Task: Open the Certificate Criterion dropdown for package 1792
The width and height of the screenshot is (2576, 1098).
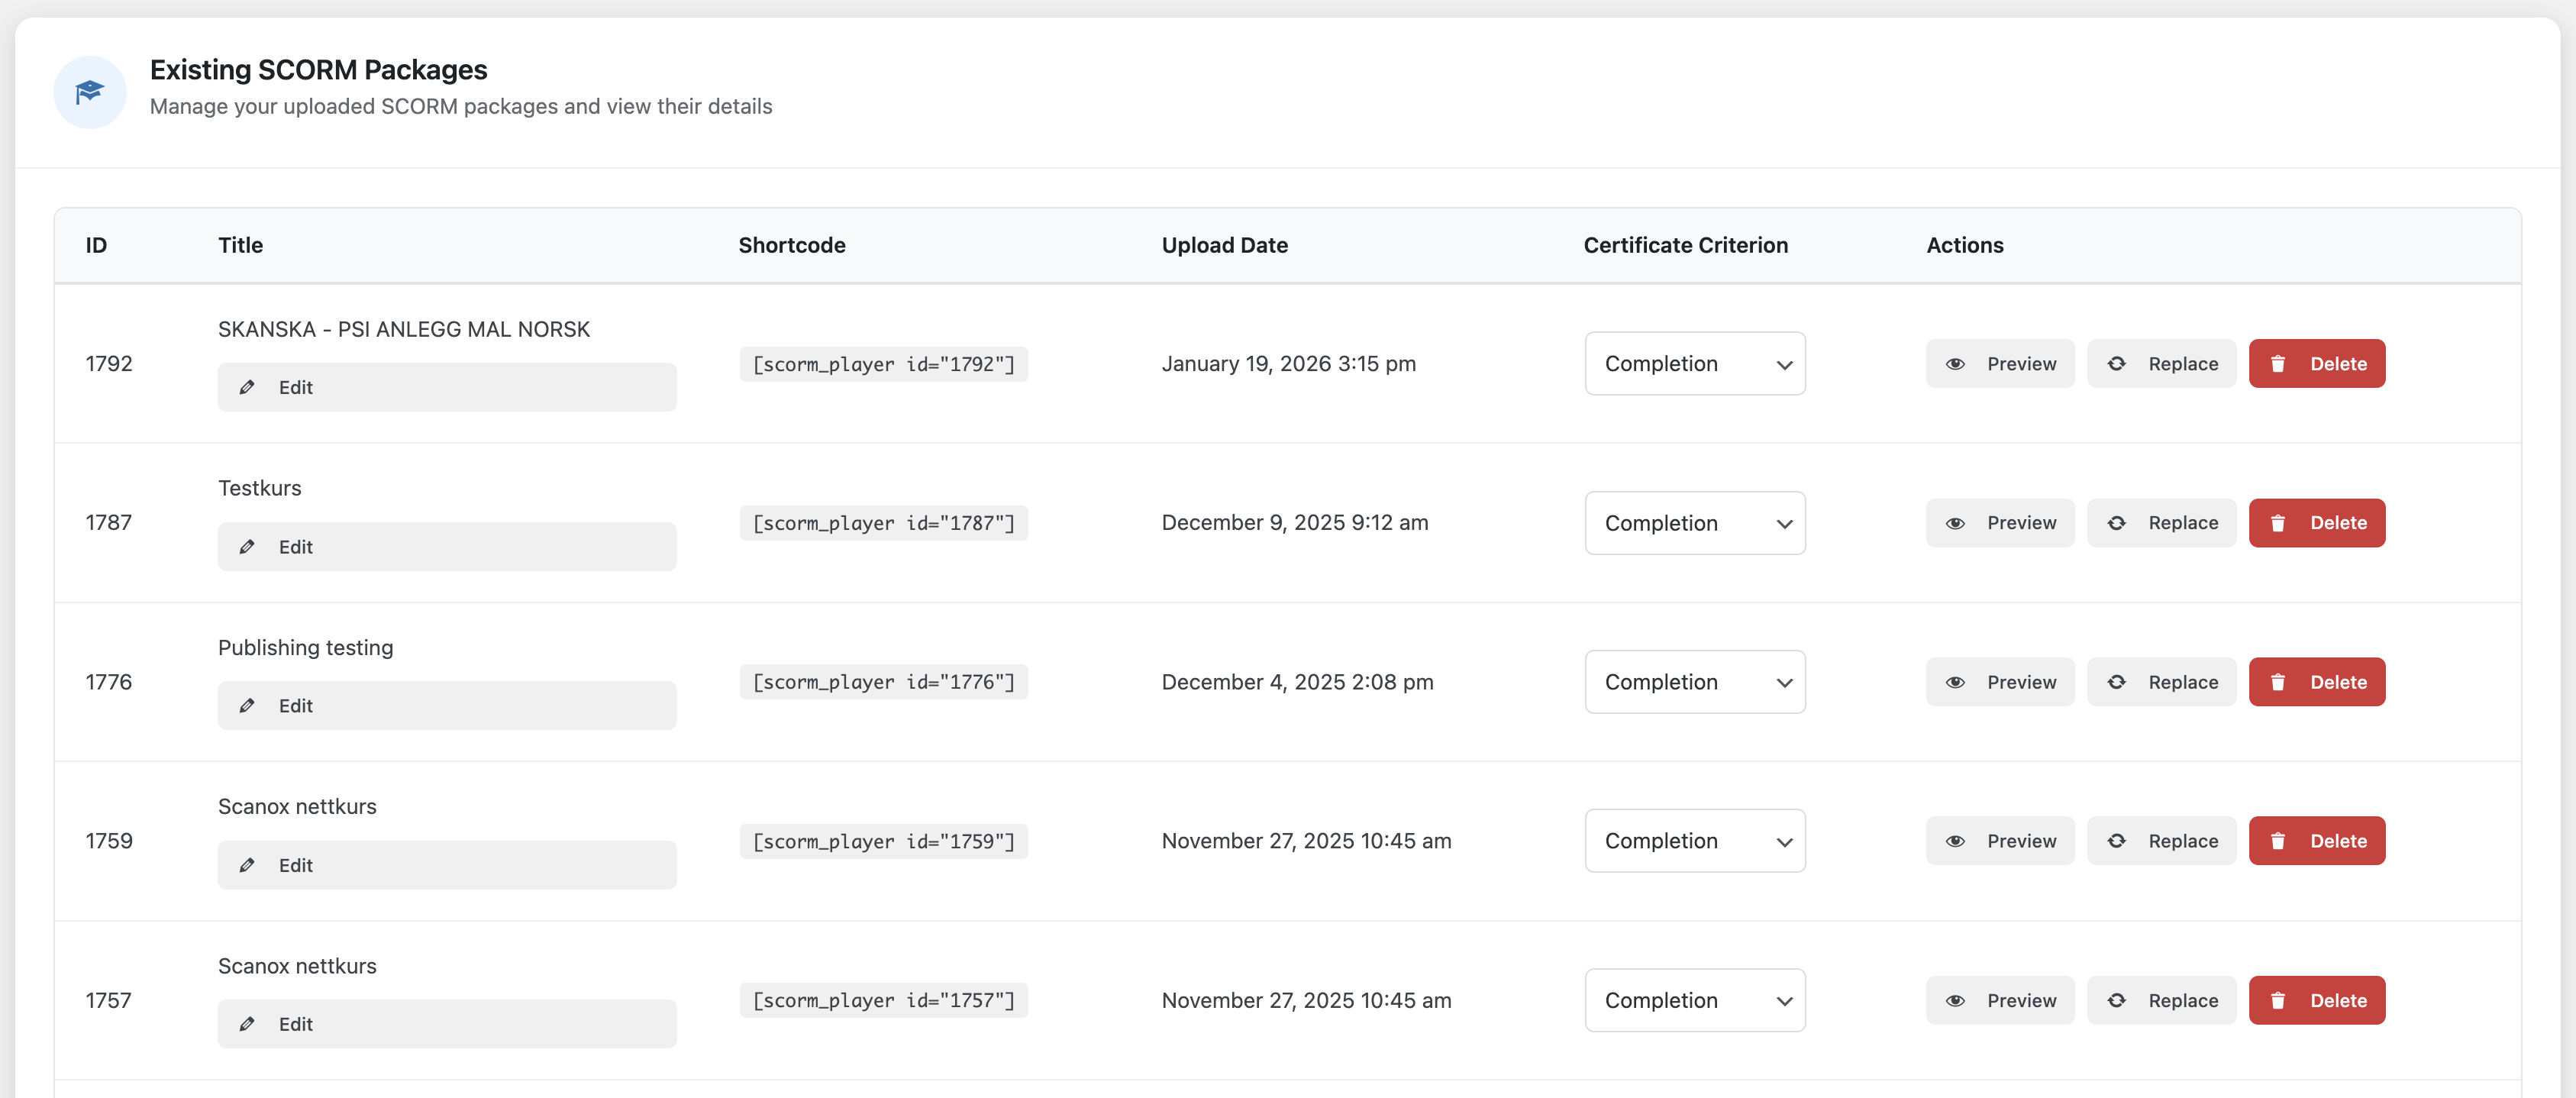Action: pyautogui.click(x=1694, y=363)
